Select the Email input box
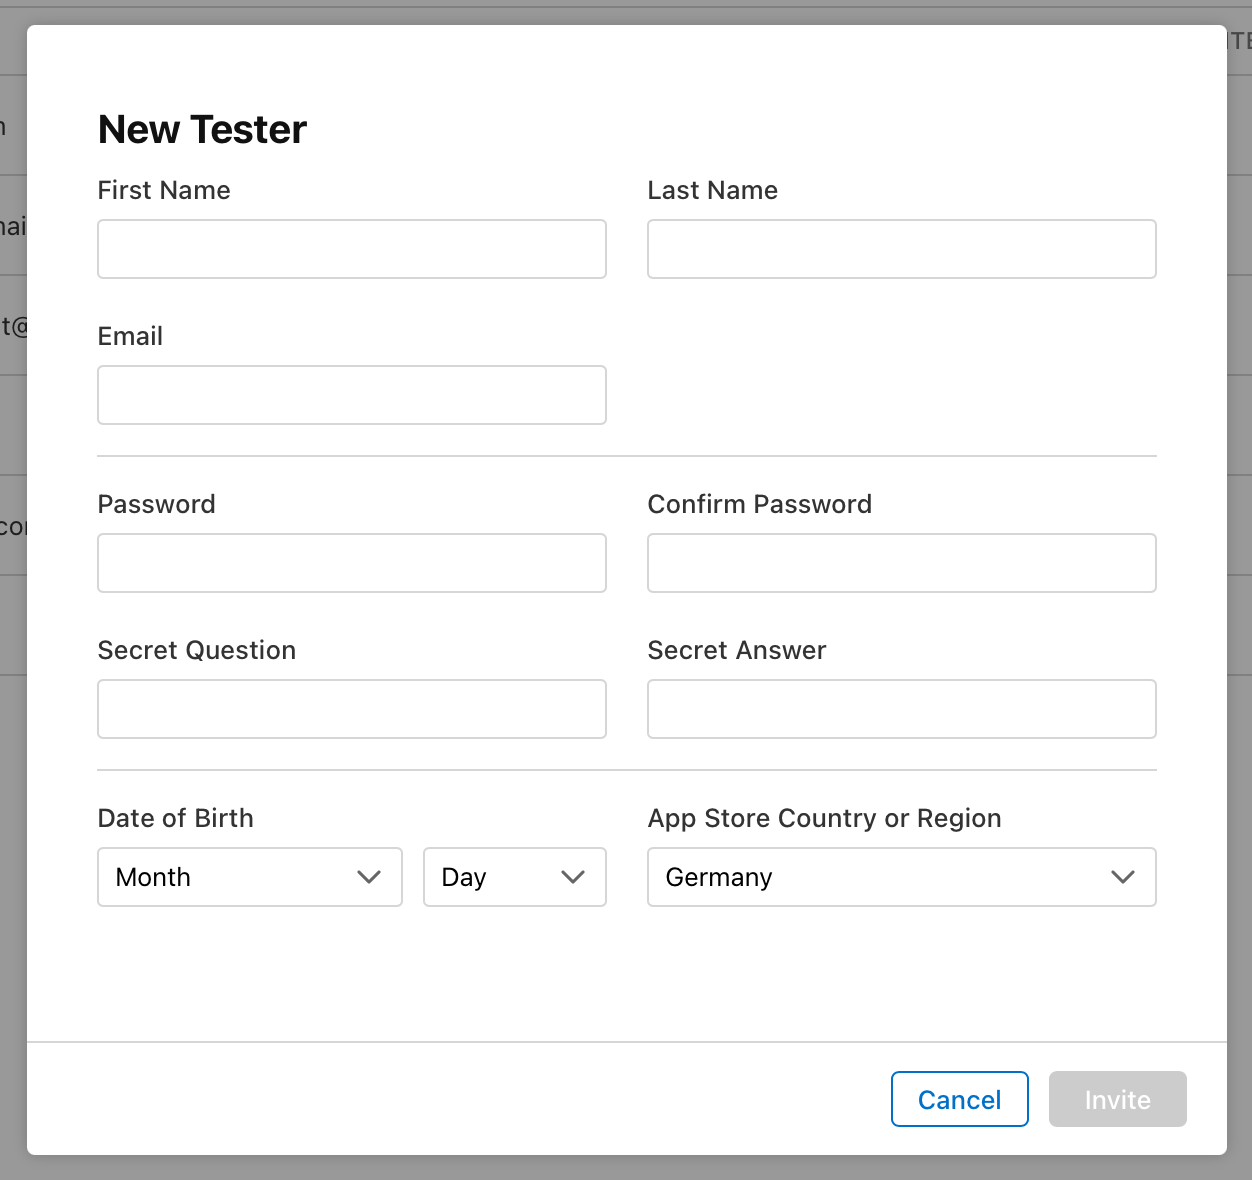The image size is (1252, 1180). [x=352, y=395]
